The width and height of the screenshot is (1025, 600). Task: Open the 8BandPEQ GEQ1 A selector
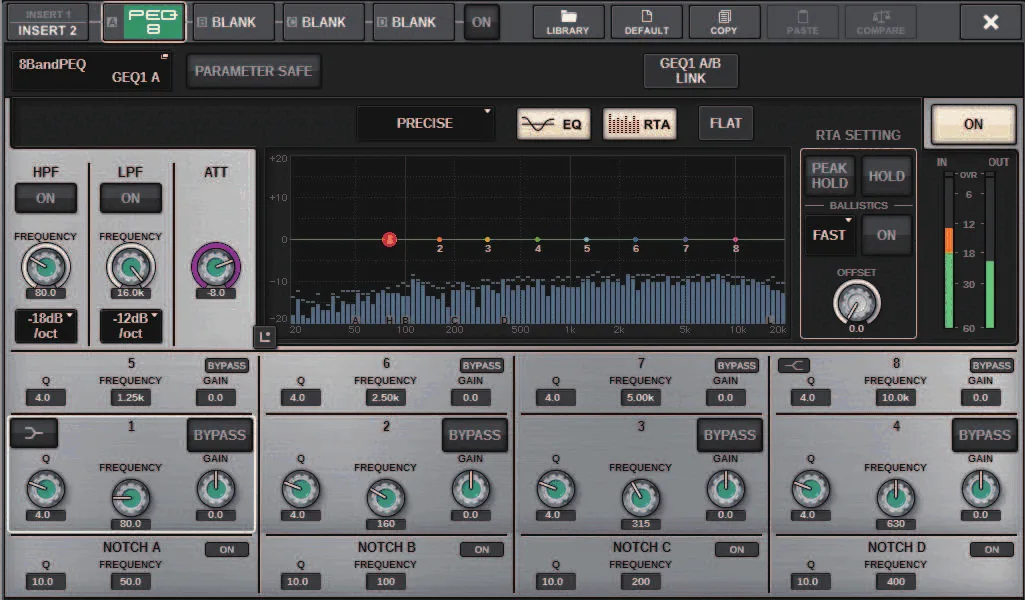pyautogui.click(x=91, y=71)
